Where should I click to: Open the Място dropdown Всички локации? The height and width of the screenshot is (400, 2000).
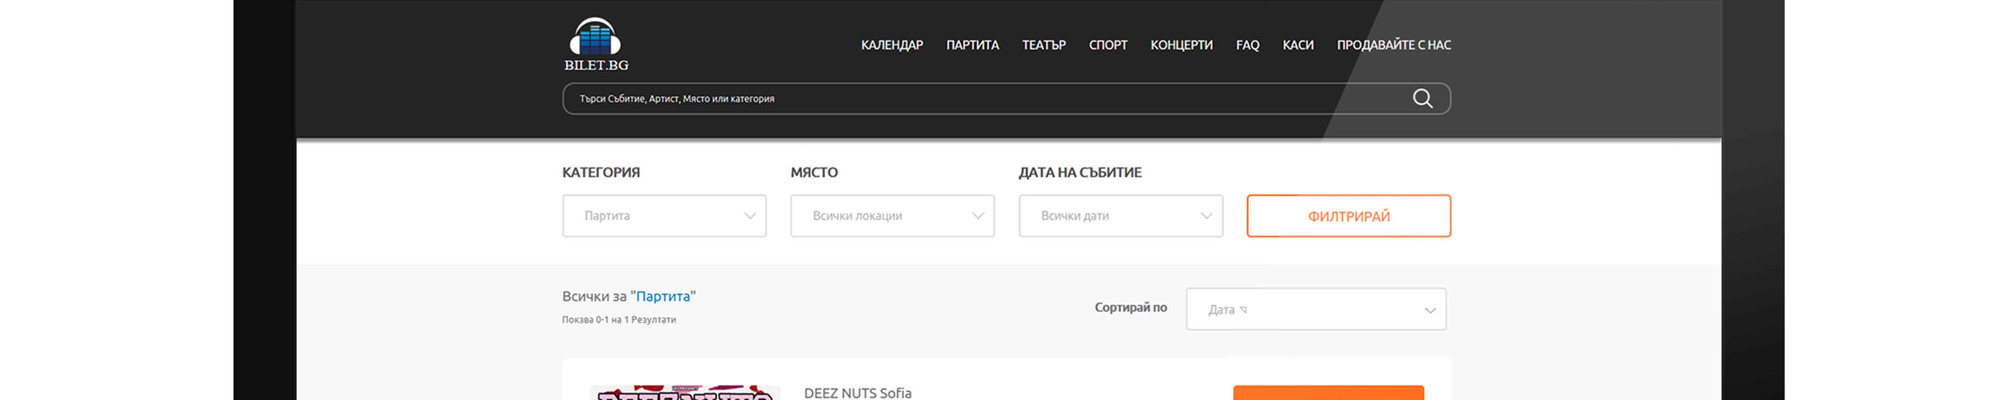[892, 216]
